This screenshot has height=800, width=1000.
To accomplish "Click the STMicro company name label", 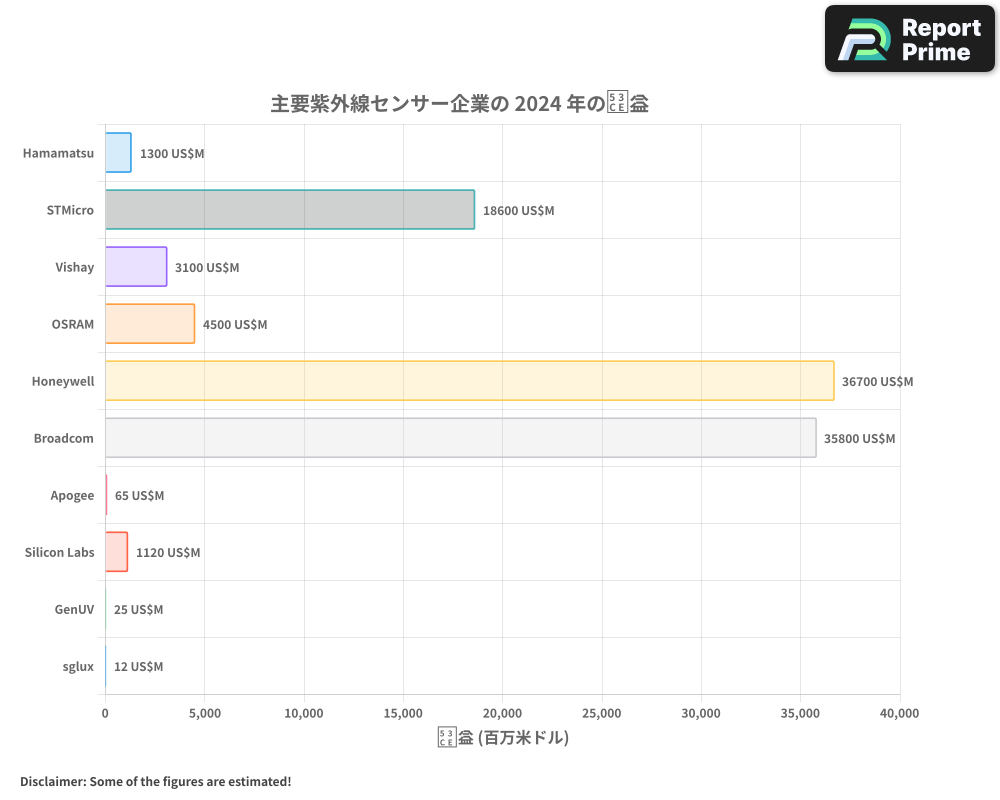I will tap(70, 210).
